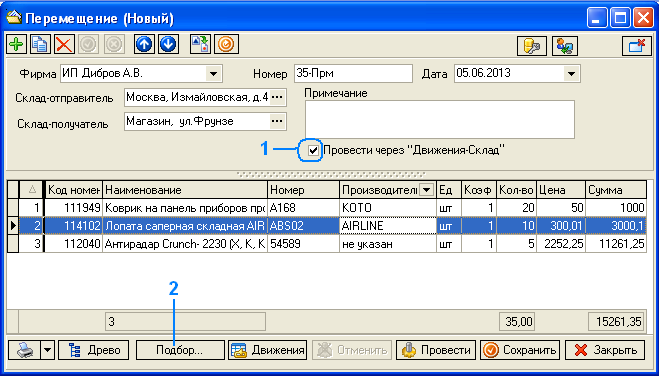Click the Движения button

point(268,350)
